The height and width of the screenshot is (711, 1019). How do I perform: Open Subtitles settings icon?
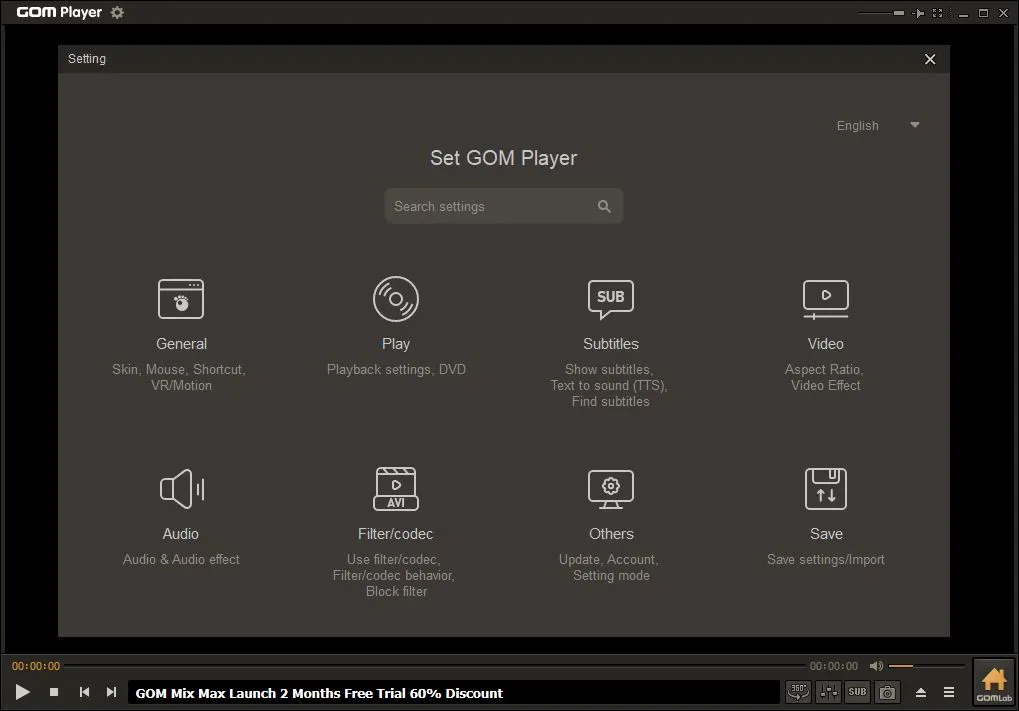(610, 299)
